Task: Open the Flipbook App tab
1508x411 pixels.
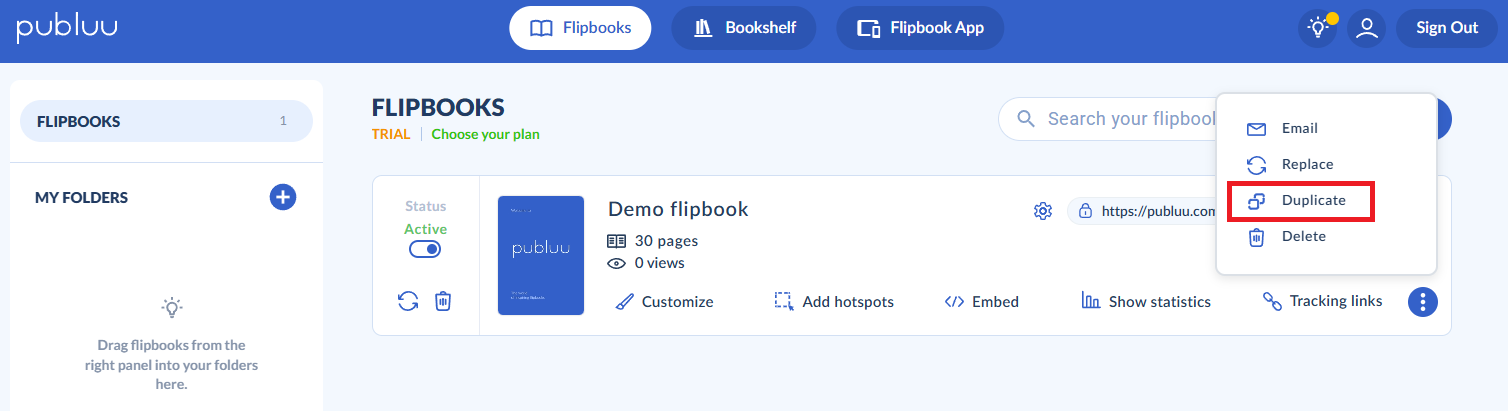Action: pyautogui.click(x=920, y=28)
